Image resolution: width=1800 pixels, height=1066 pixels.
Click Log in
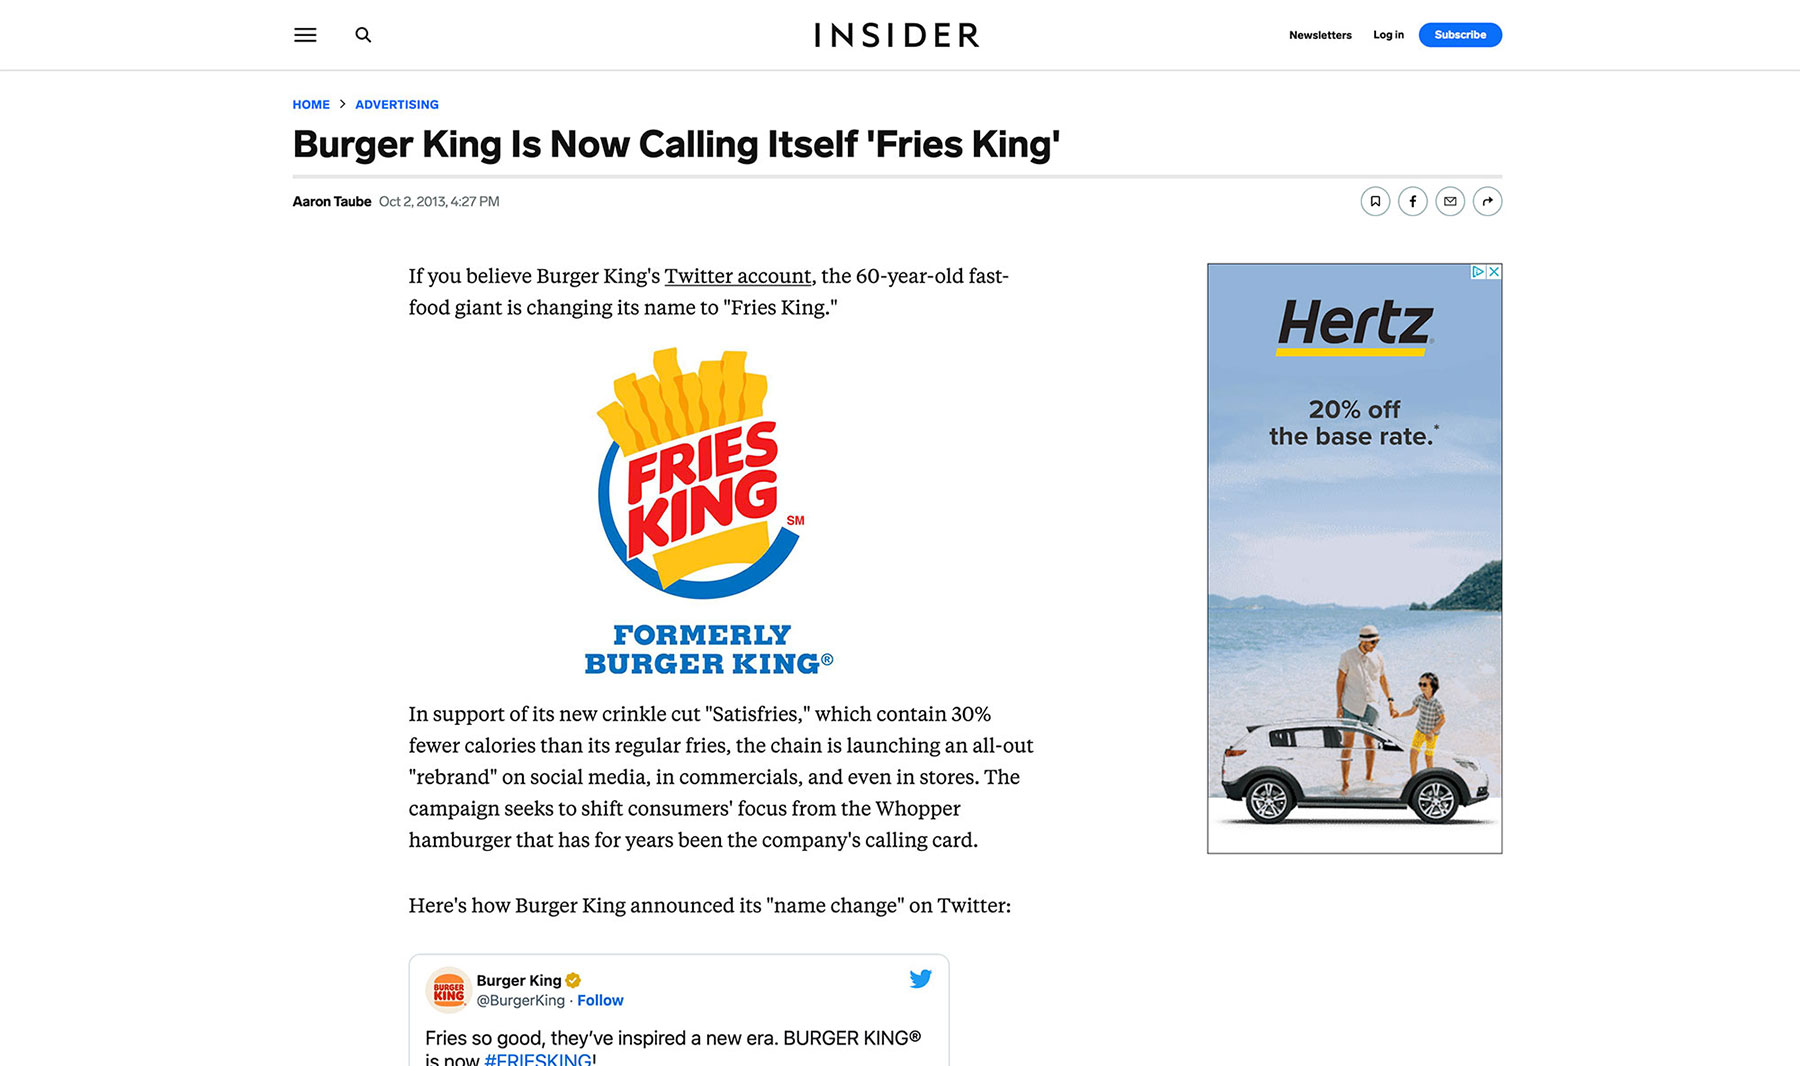1388,35
